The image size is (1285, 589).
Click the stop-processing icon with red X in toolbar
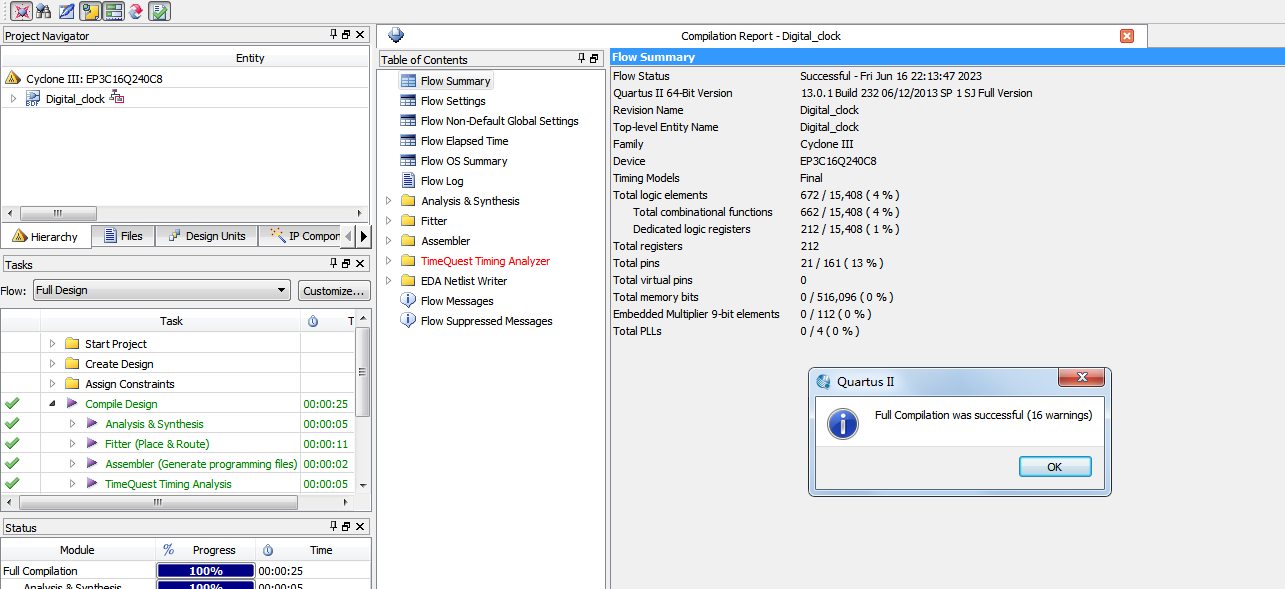pyautogui.click(x=21, y=11)
